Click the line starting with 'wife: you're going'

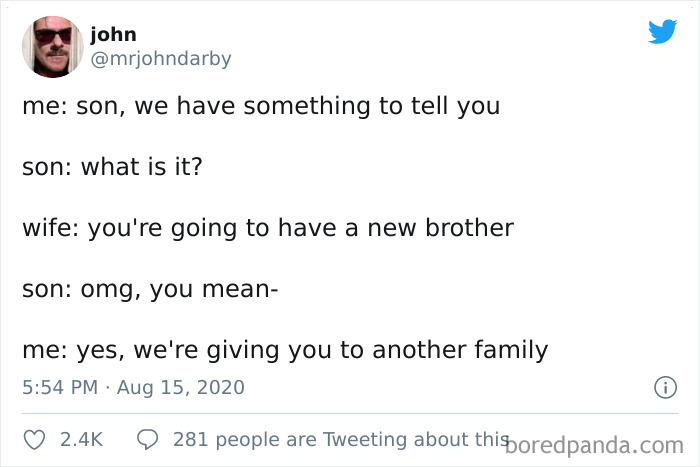[267, 228]
